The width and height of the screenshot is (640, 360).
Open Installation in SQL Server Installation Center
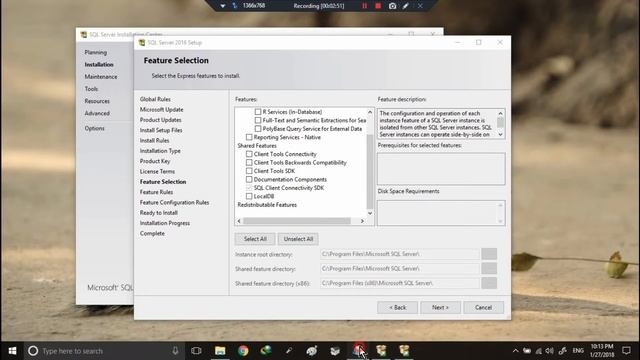99,64
